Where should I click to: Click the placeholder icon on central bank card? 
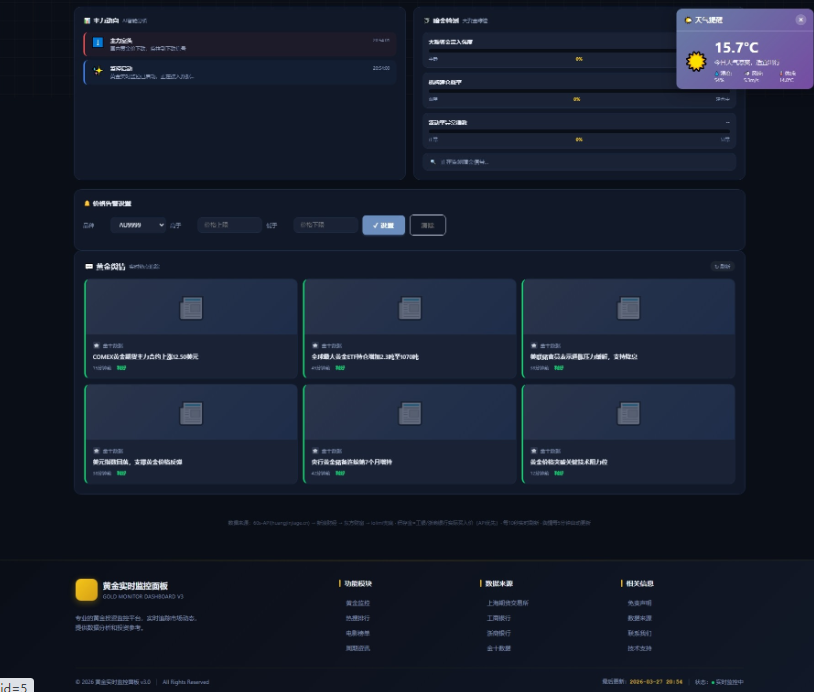[409, 412]
